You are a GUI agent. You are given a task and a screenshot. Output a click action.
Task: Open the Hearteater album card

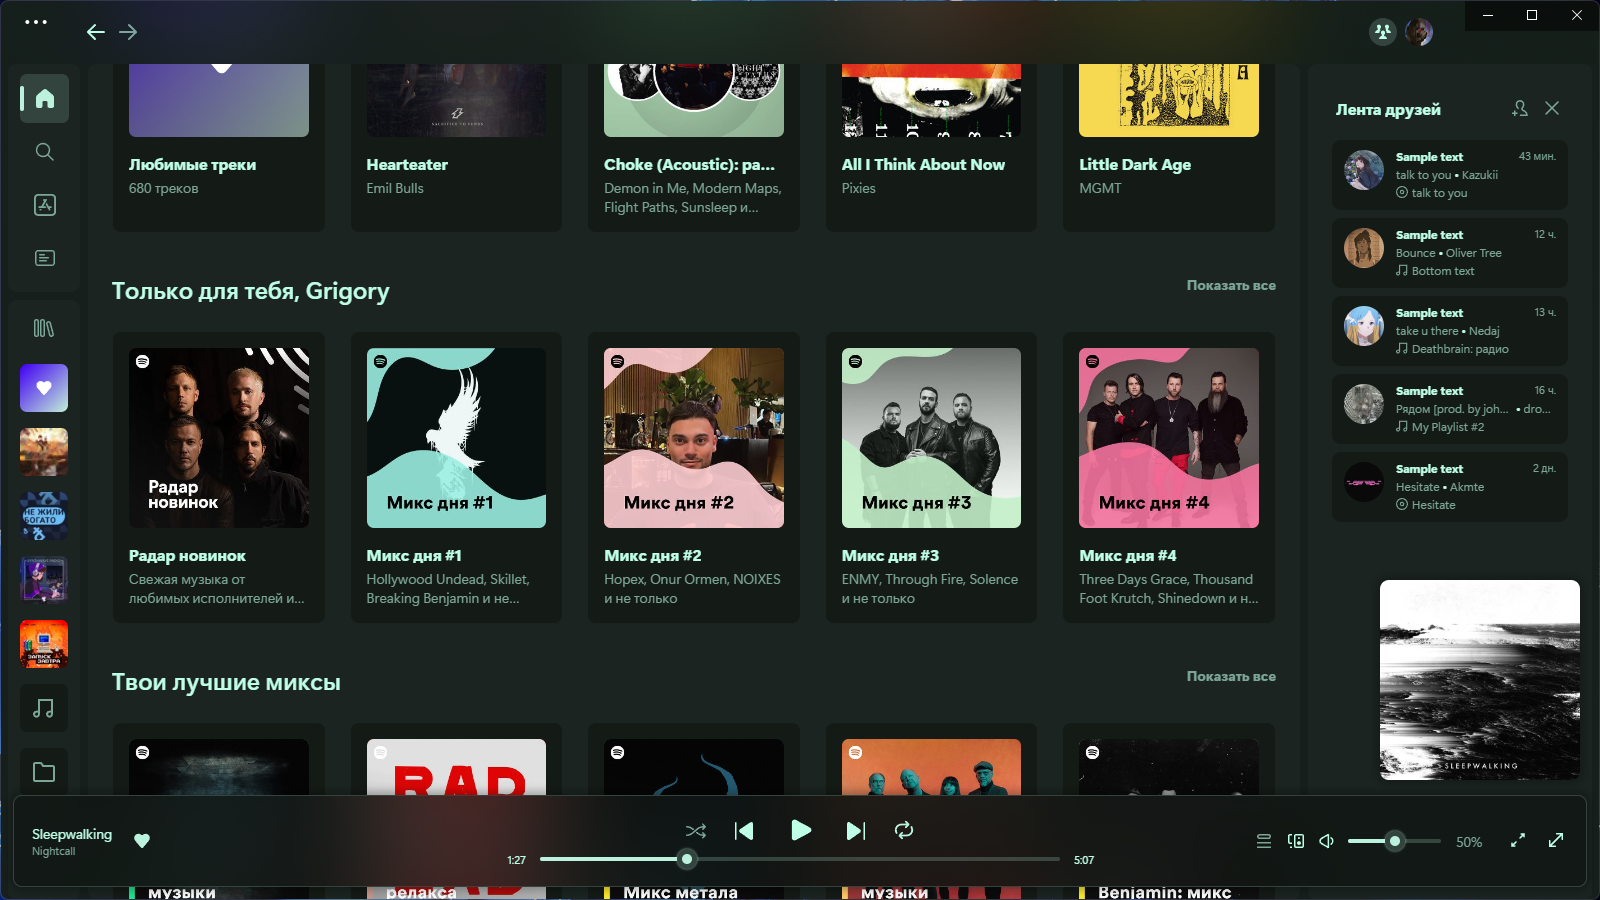(456, 148)
